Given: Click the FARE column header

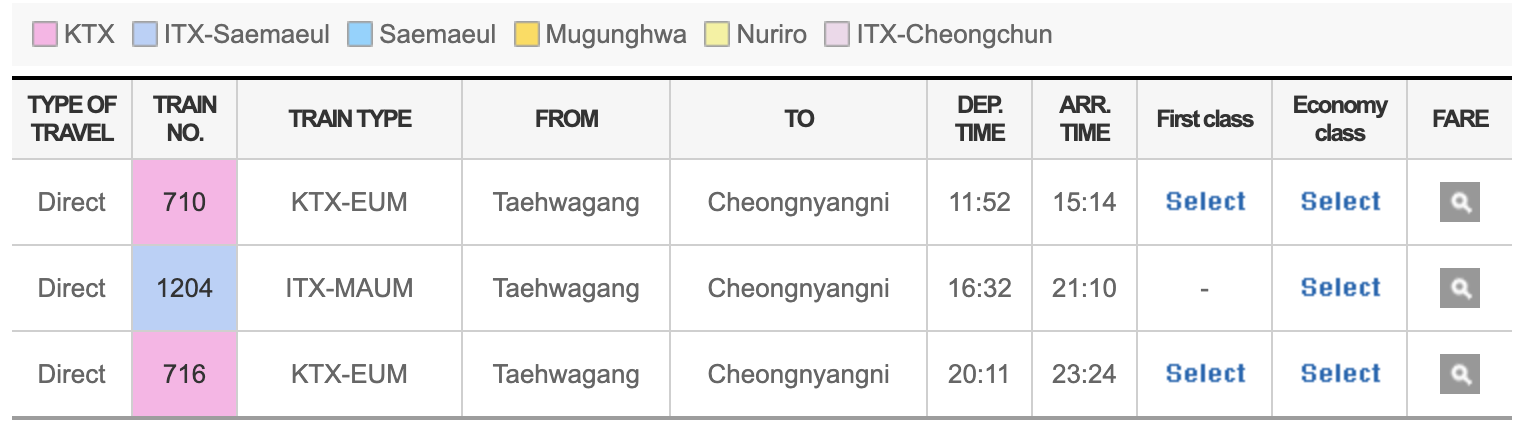Looking at the screenshot, I should tap(1460, 119).
